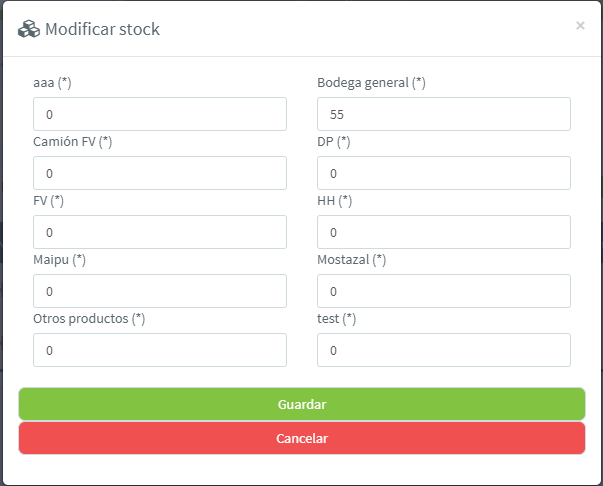
Task: Focus the Mostazal stock input
Action: click(444, 291)
